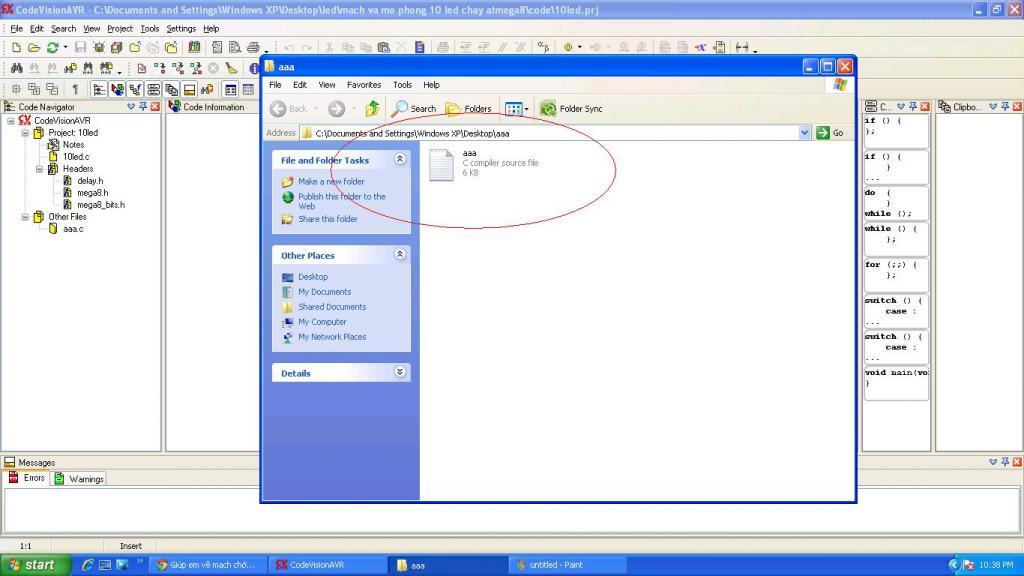Click the Compile project icon
This screenshot has width=1024, height=576.
(159, 68)
